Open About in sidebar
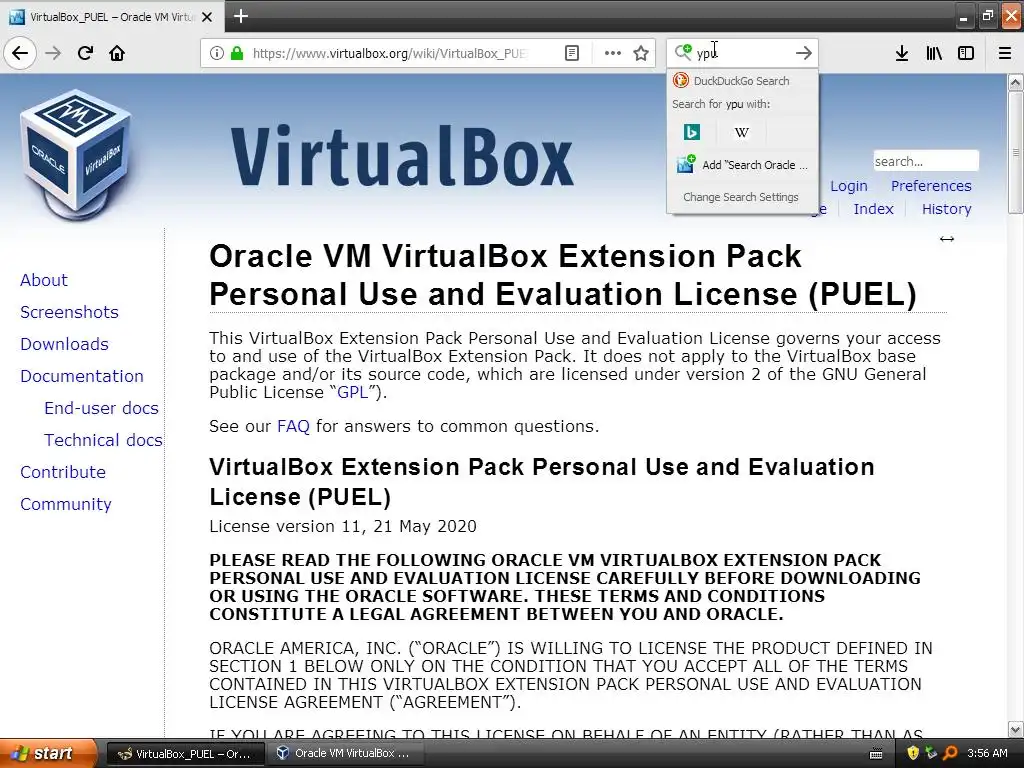This screenshot has width=1024, height=768. point(44,280)
